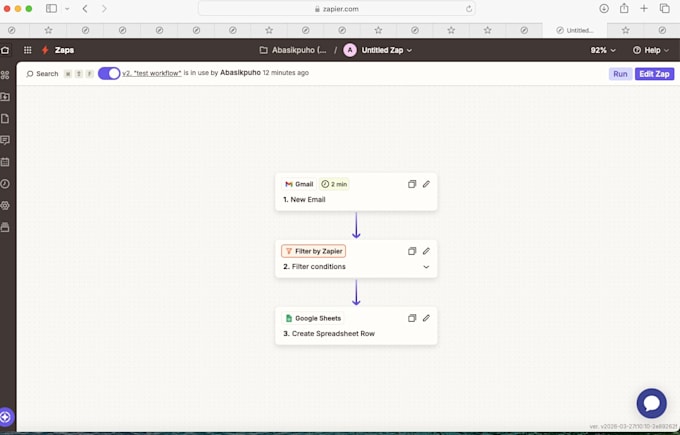Open the comments speech-bubble icon in sidebar
The image size is (680, 435).
(x=5, y=140)
